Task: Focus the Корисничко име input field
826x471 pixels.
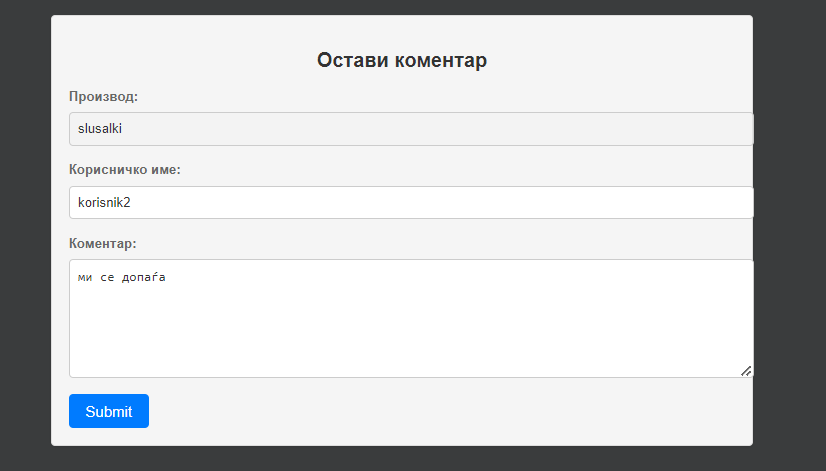Action: coord(410,202)
